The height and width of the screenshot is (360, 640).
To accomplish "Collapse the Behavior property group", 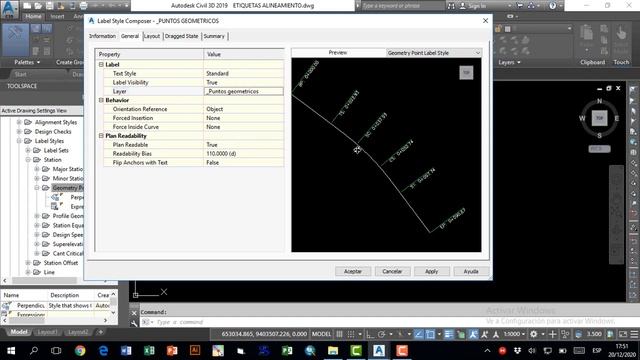I will coord(101,100).
